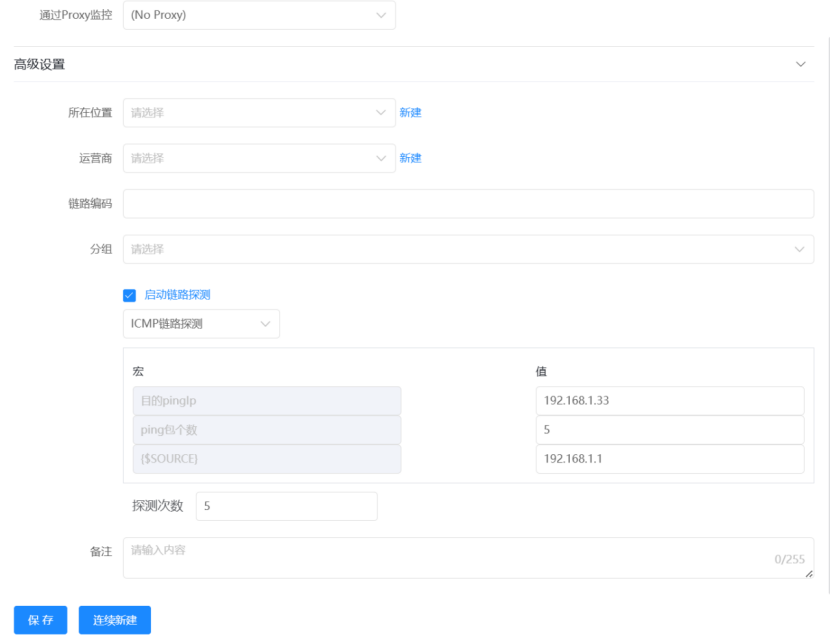830x641 pixels.
Task: Click the disabled 目的pingIp macro field
Action: (x=267, y=401)
